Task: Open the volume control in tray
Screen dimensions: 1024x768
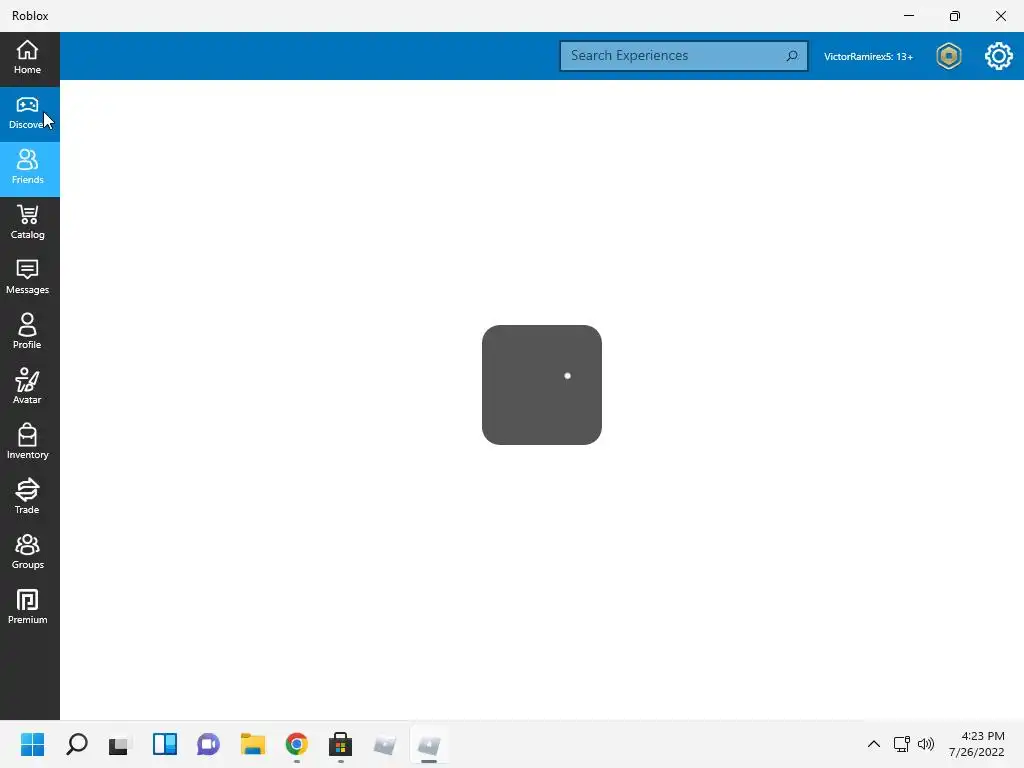Action: pos(925,744)
